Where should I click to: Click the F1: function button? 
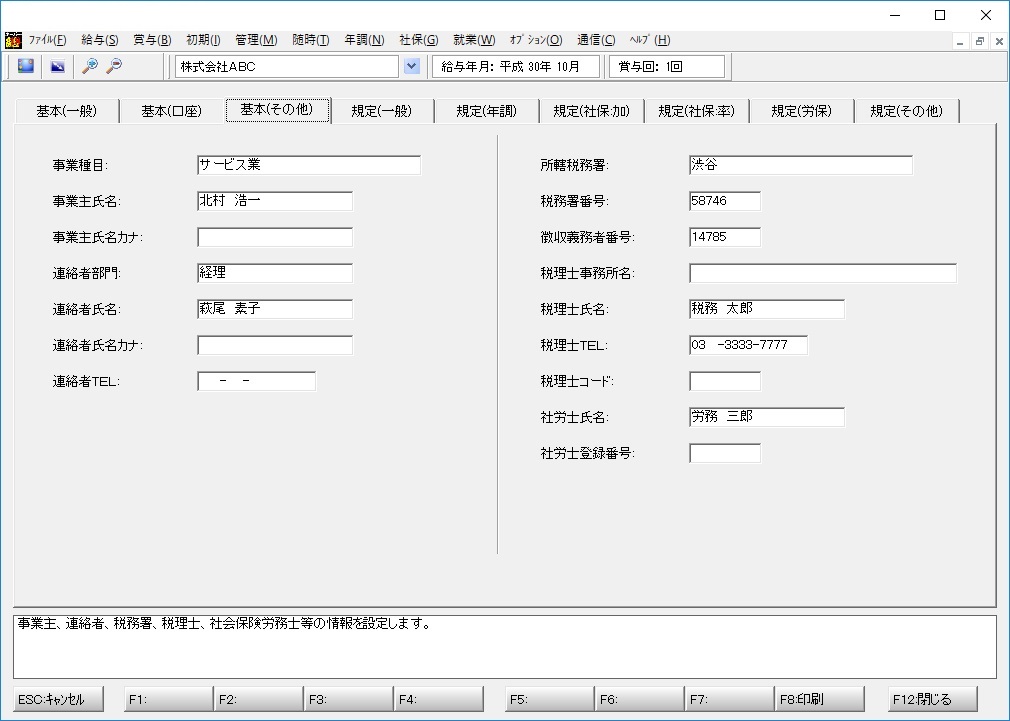tap(168, 699)
